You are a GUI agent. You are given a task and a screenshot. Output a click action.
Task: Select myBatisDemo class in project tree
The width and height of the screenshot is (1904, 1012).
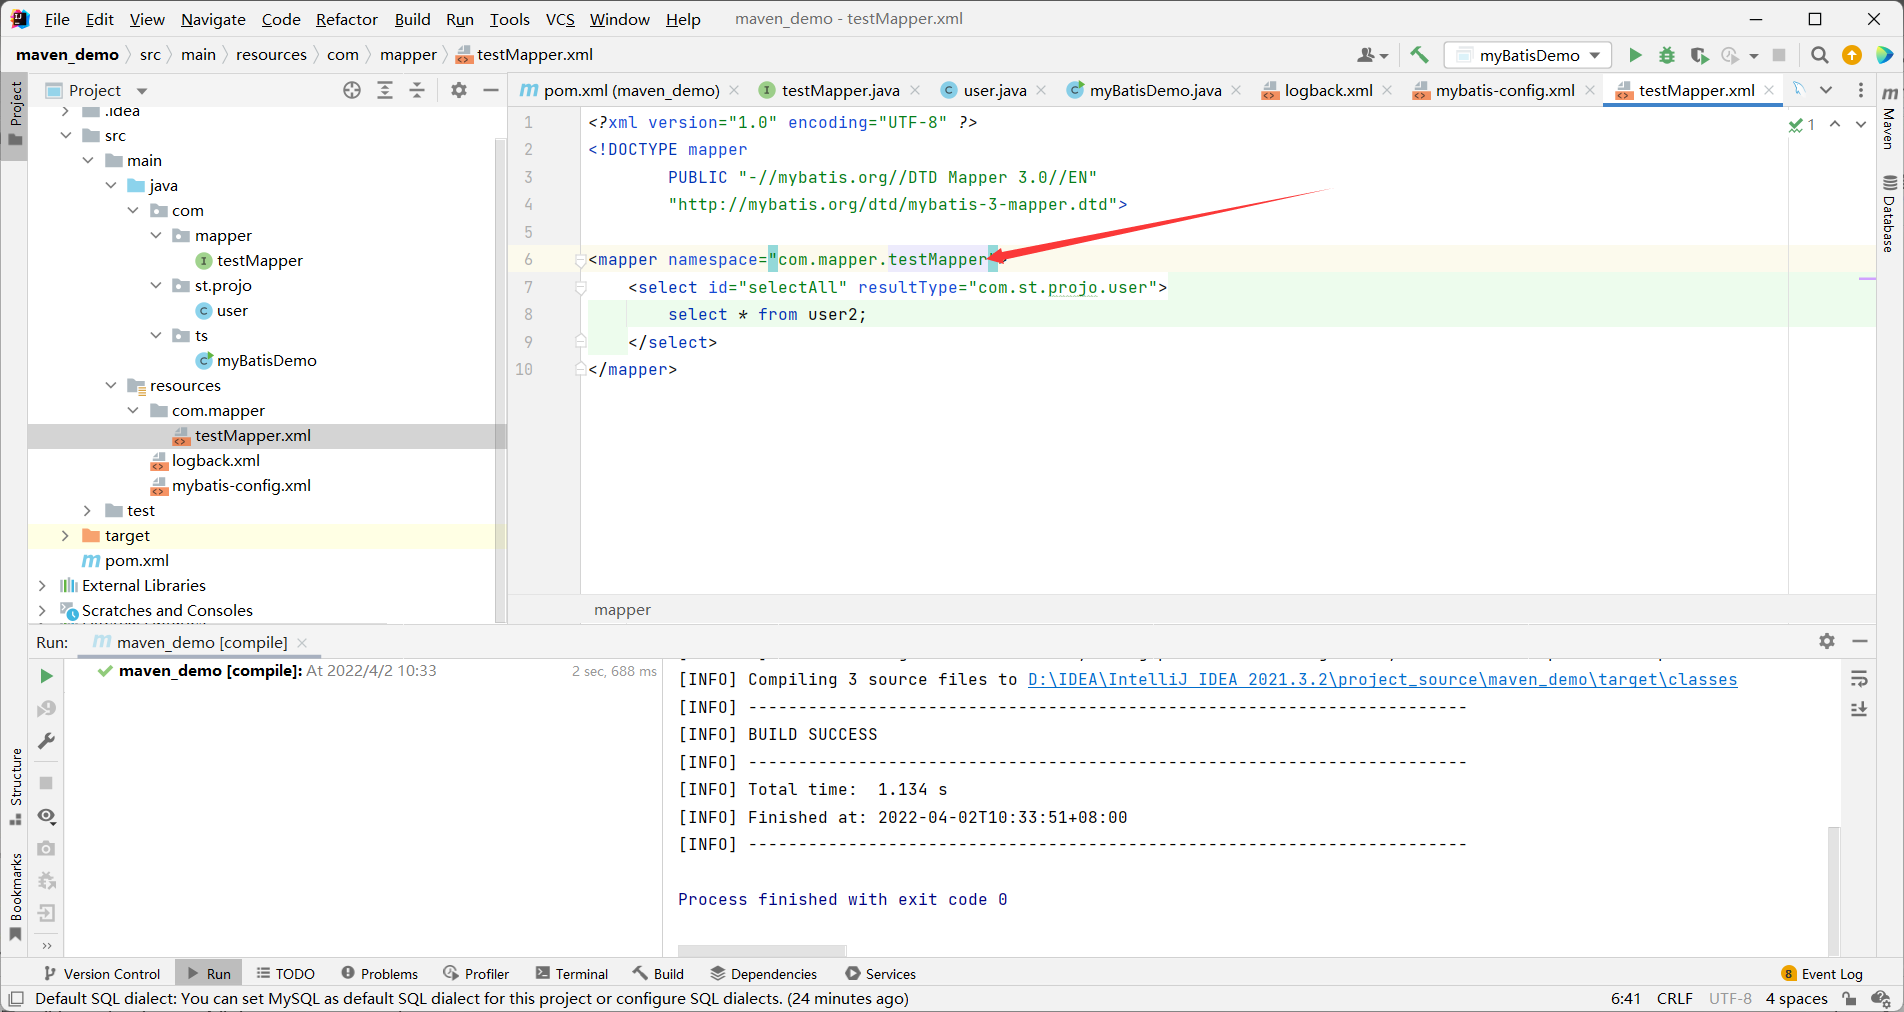[266, 360]
